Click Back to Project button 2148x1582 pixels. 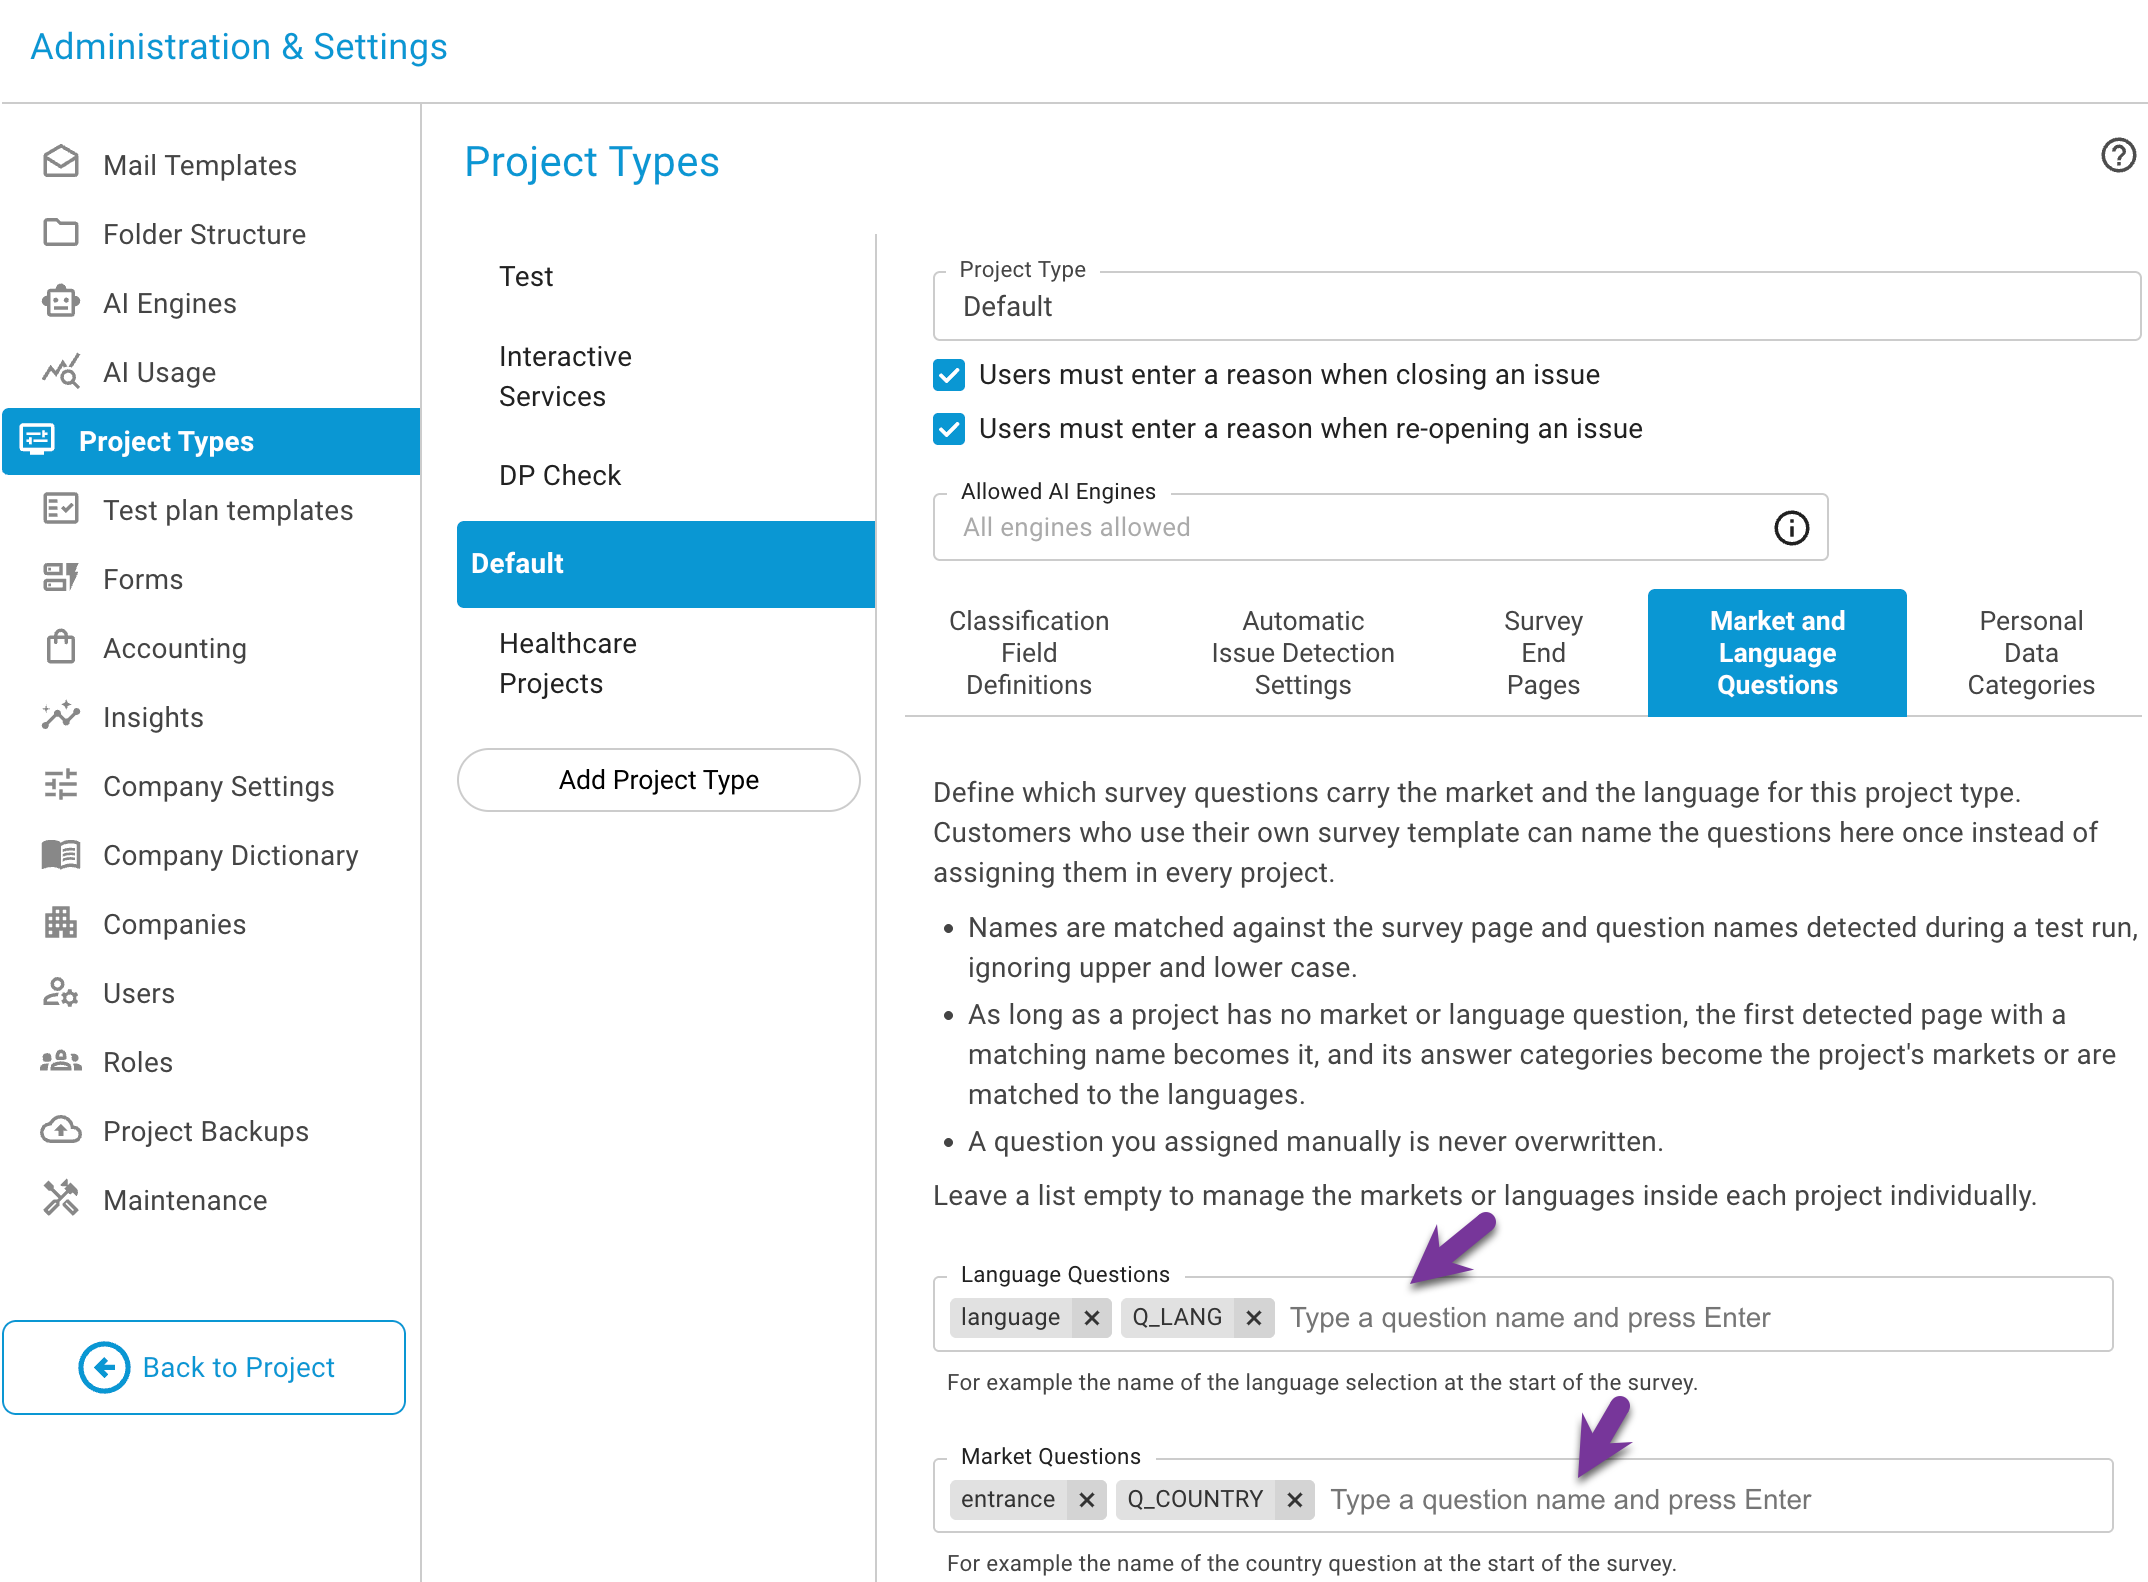(x=204, y=1367)
